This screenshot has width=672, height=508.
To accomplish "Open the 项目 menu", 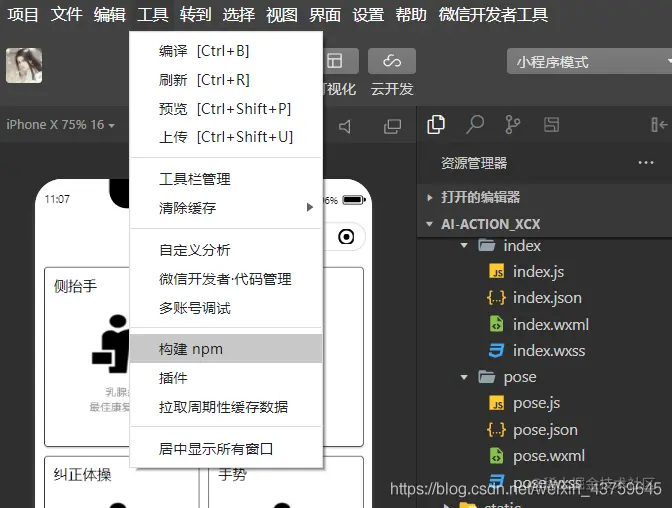I will (23, 15).
